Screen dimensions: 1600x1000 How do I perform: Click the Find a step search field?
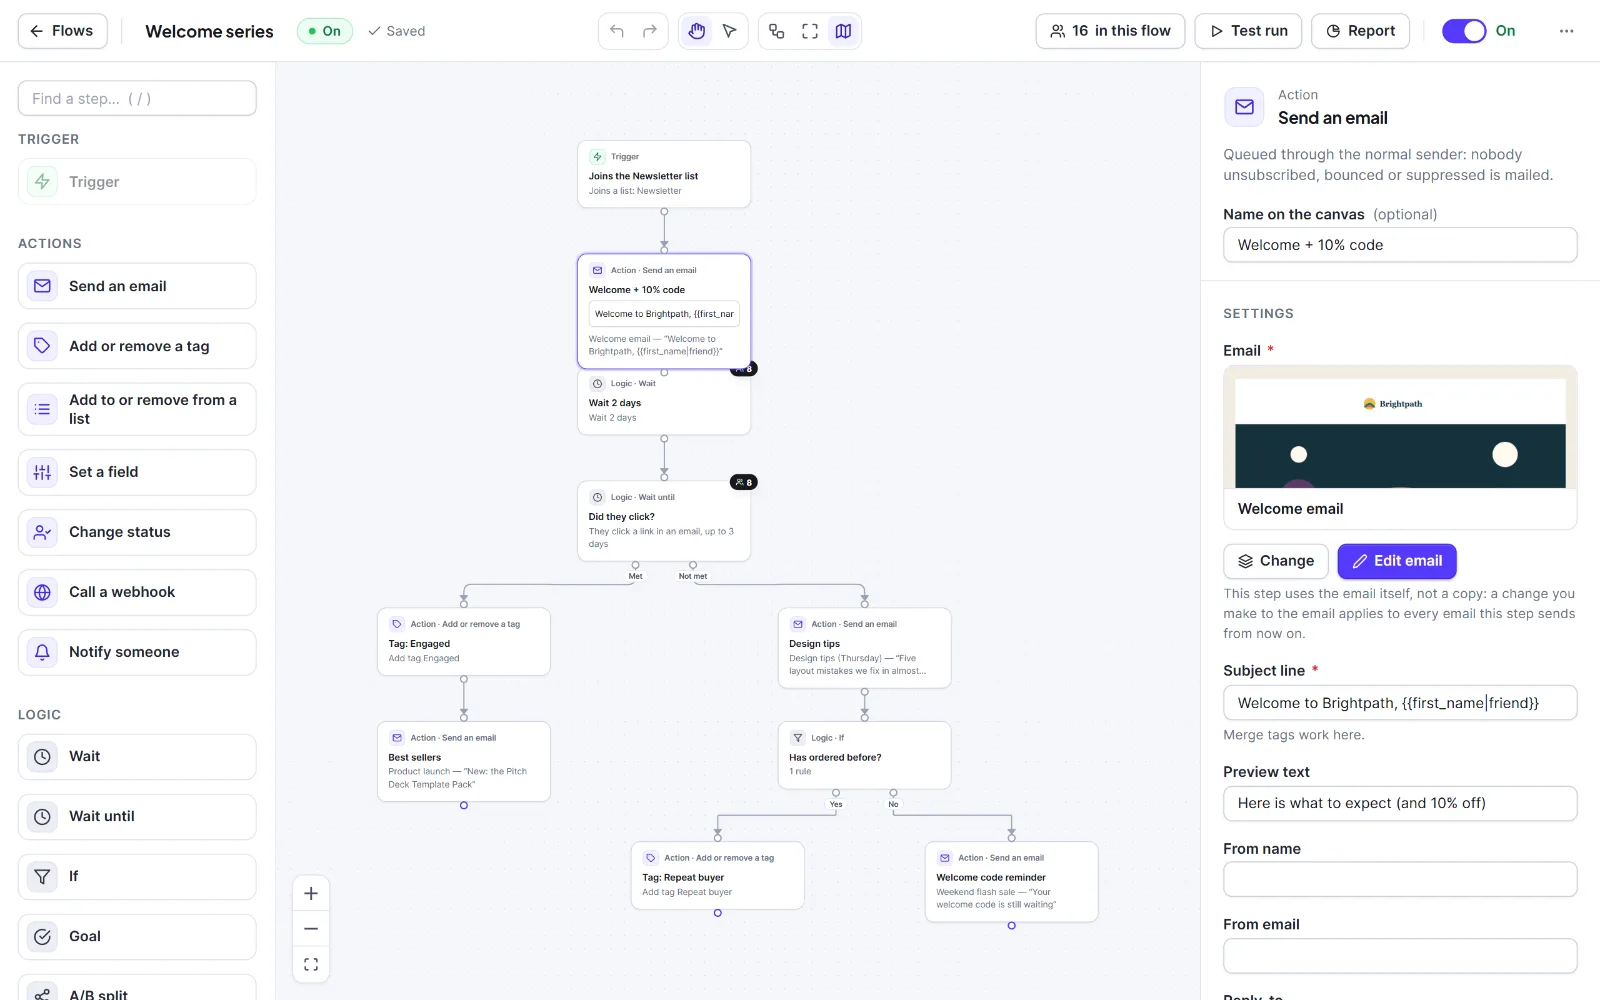pyautogui.click(x=137, y=98)
